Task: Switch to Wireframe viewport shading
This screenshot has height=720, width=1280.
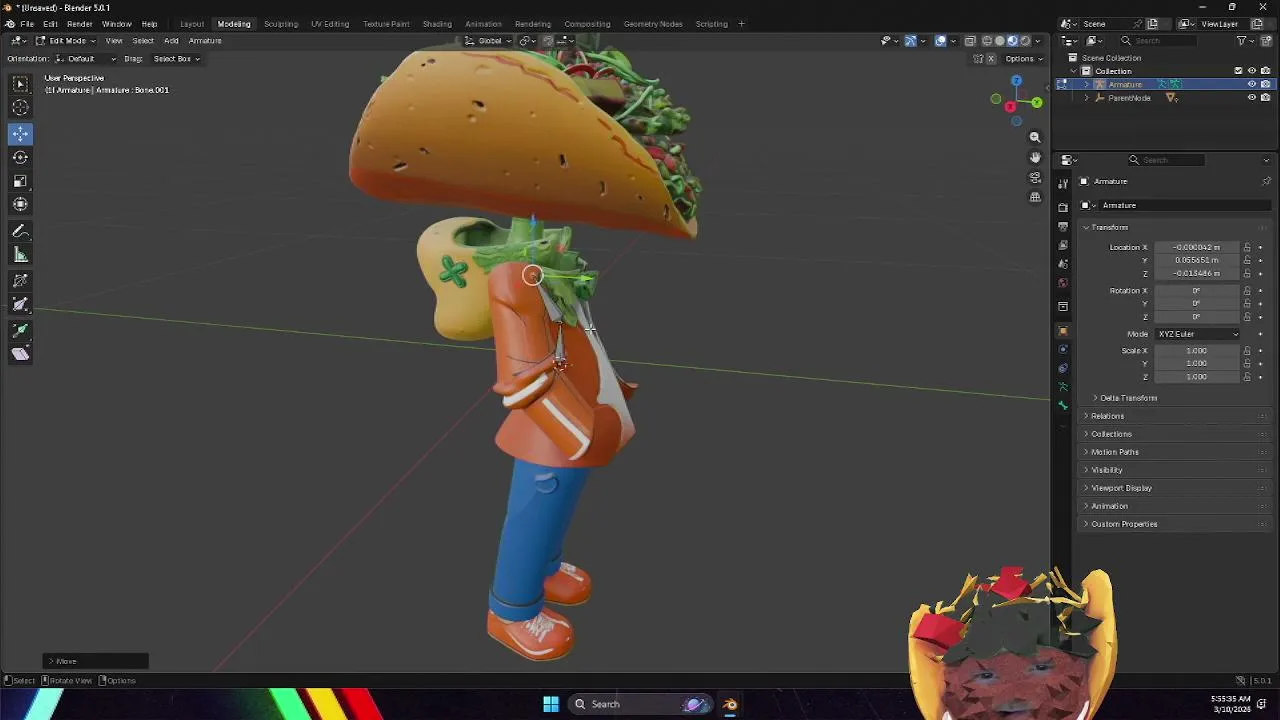Action: pos(987,41)
